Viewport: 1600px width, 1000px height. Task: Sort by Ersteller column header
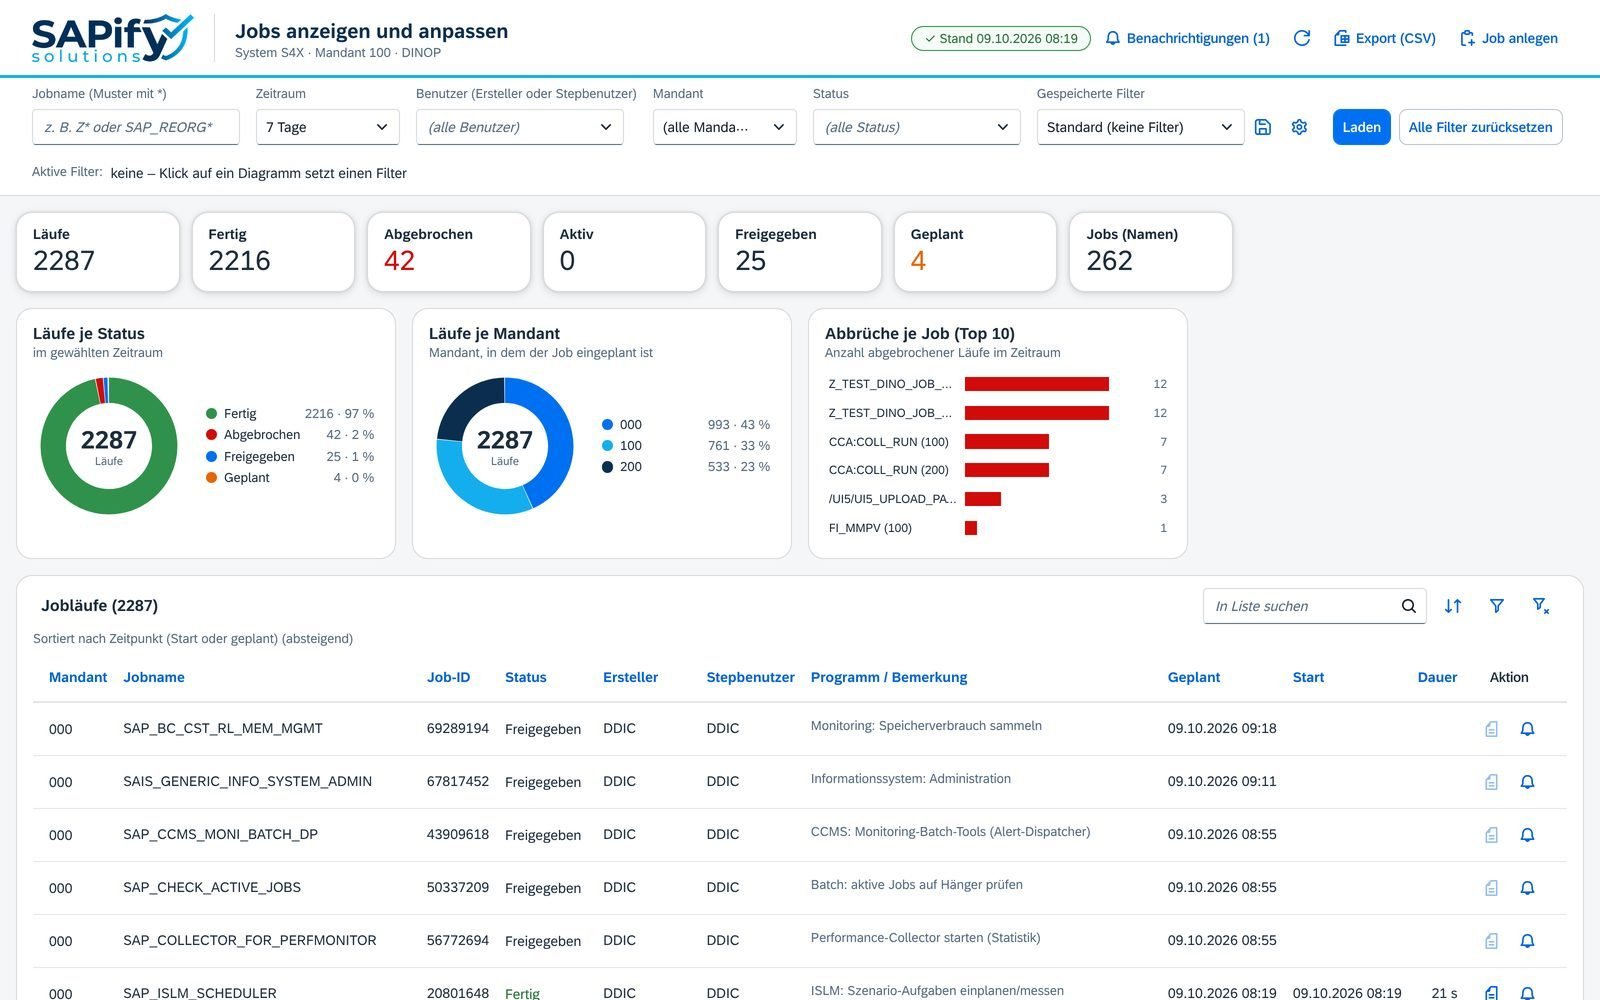pos(630,677)
